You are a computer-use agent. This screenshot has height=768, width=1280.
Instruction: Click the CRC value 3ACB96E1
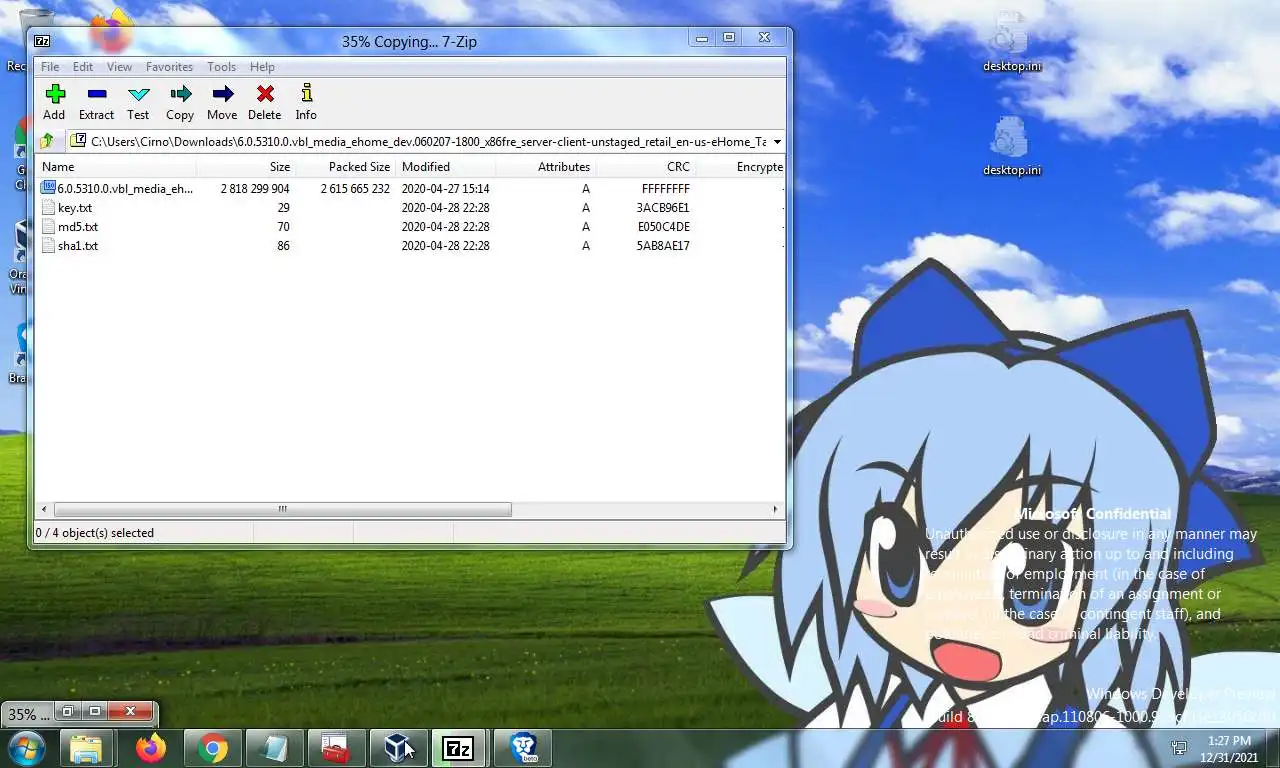tap(663, 207)
